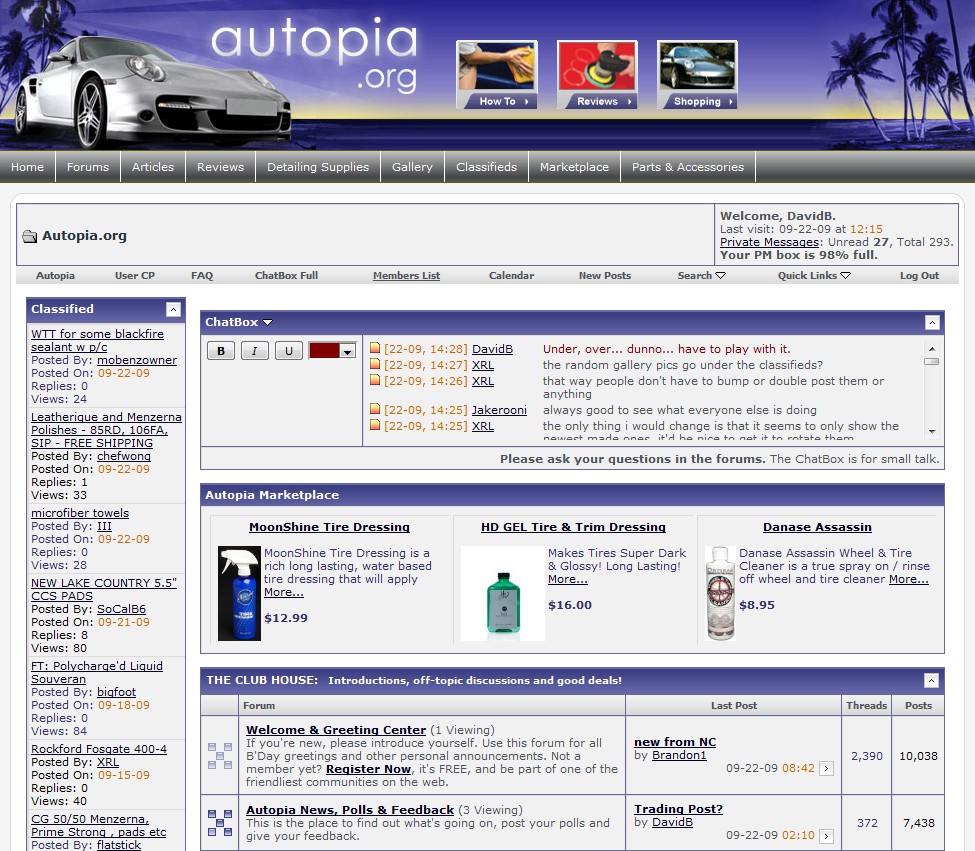Open WTT for some blackfire sealant listing
Image resolution: width=975 pixels, height=851 pixels.
[98, 341]
